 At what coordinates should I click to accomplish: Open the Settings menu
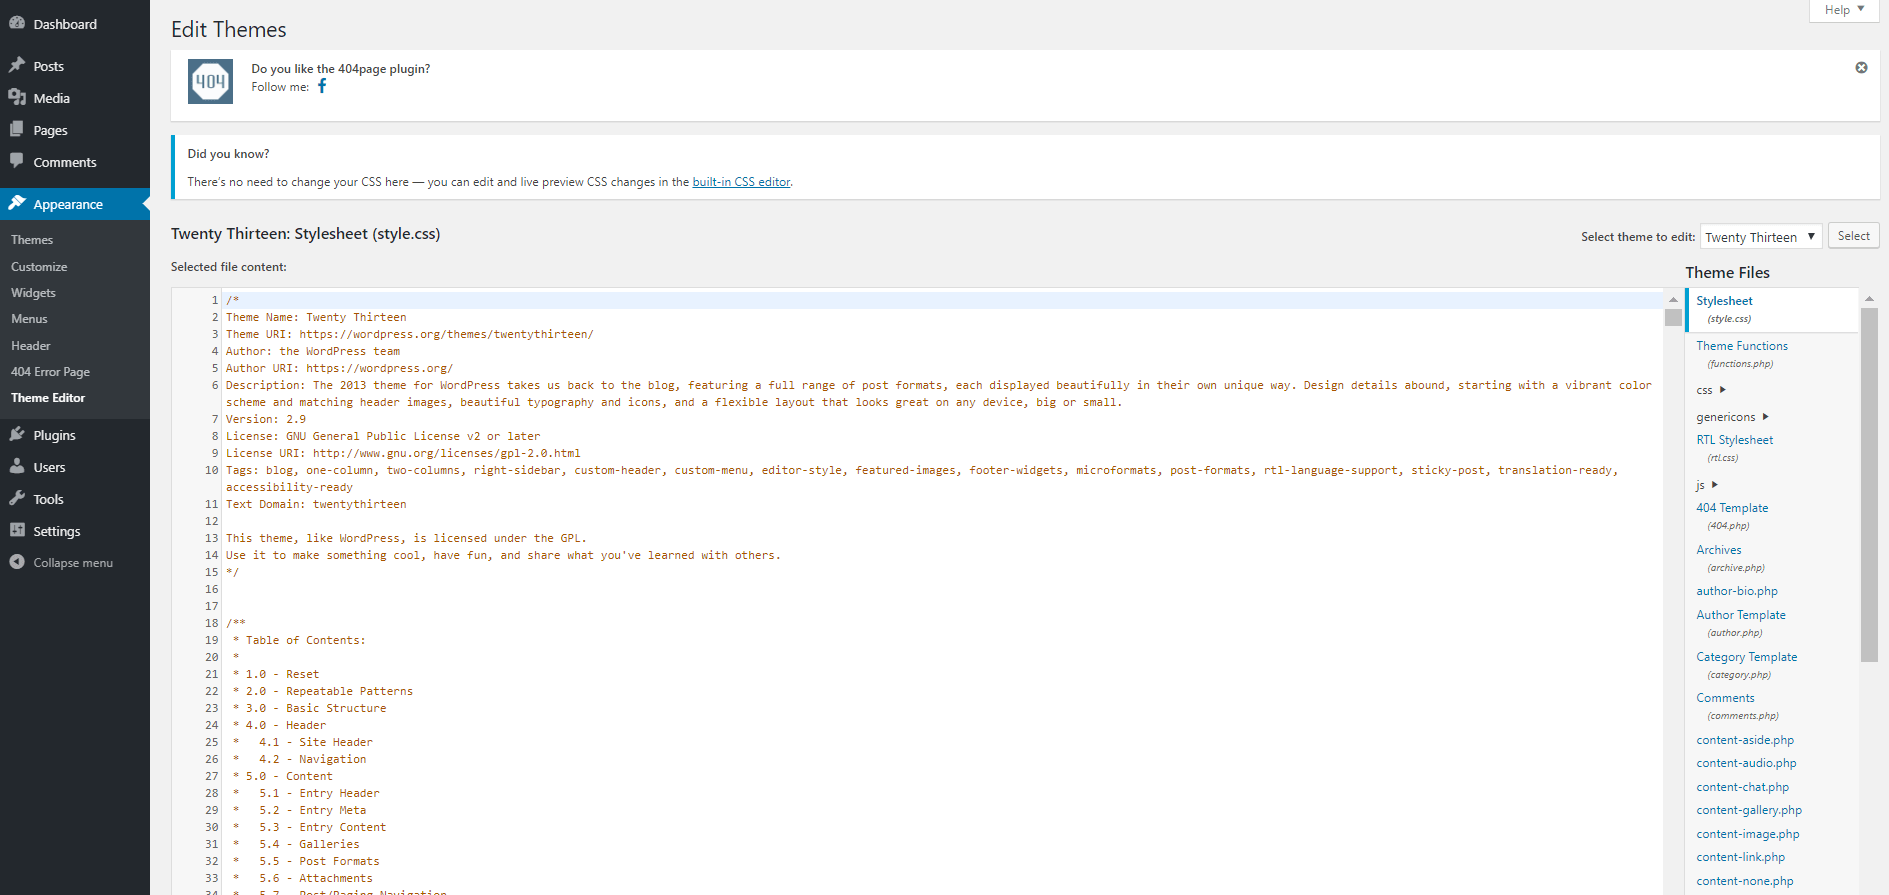[75, 531]
